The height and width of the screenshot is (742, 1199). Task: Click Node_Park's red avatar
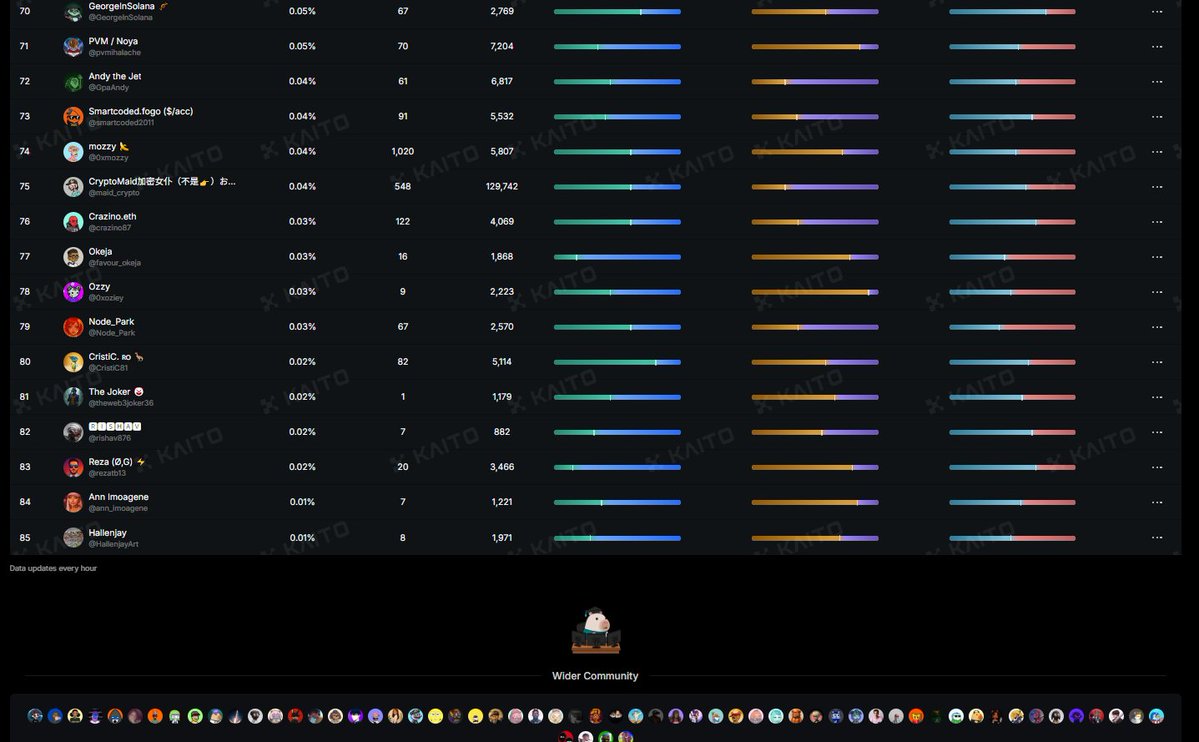point(73,327)
